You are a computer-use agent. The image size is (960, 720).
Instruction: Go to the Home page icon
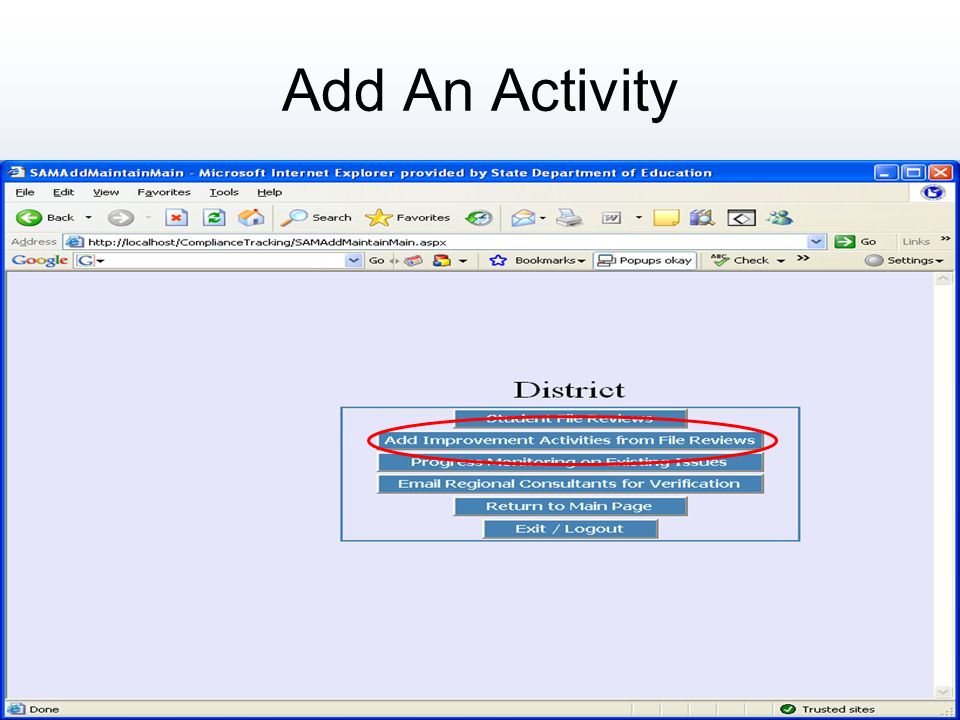tap(250, 217)
